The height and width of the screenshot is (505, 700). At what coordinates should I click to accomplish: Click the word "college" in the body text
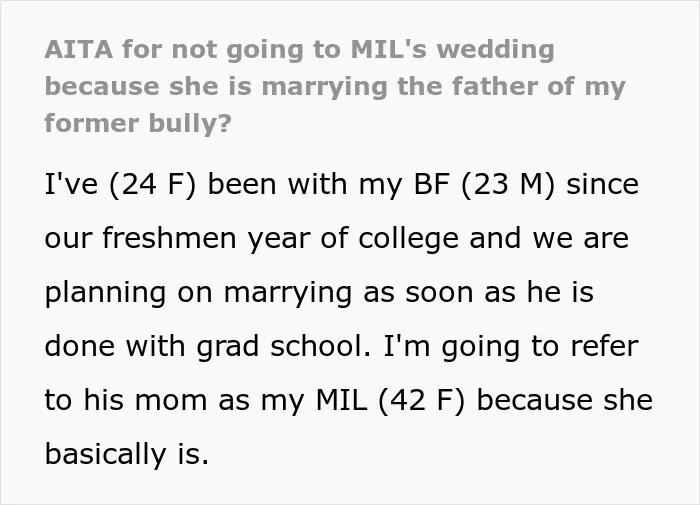(x=408, y=238)
